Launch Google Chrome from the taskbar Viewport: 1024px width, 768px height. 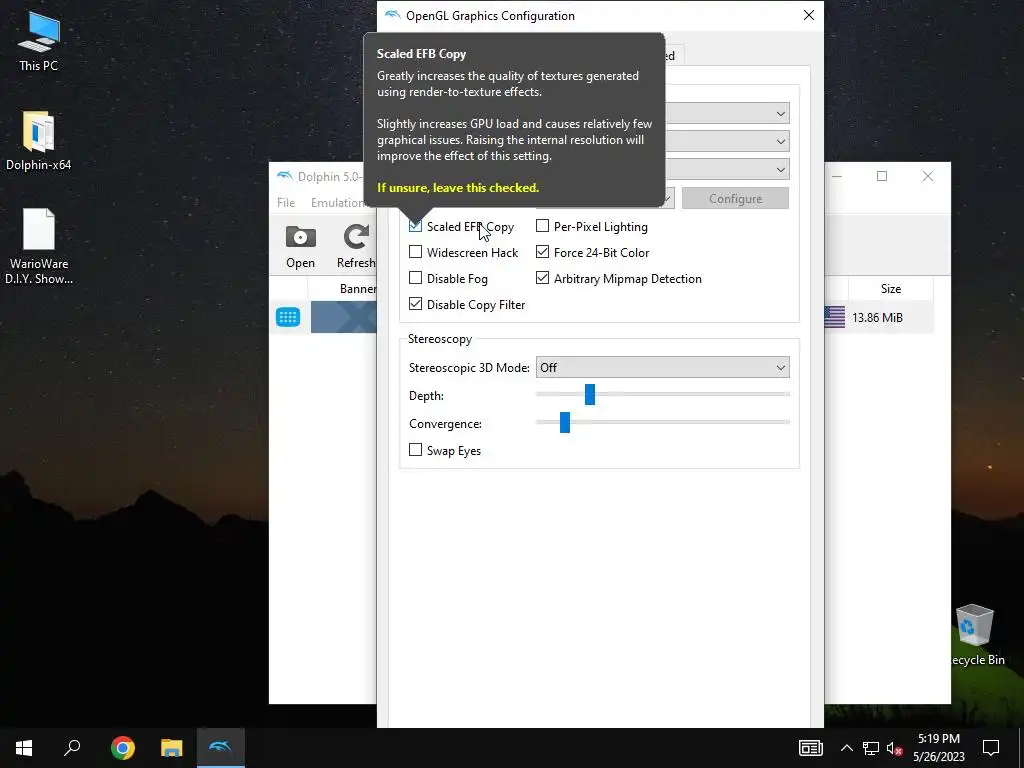point(123,748)
